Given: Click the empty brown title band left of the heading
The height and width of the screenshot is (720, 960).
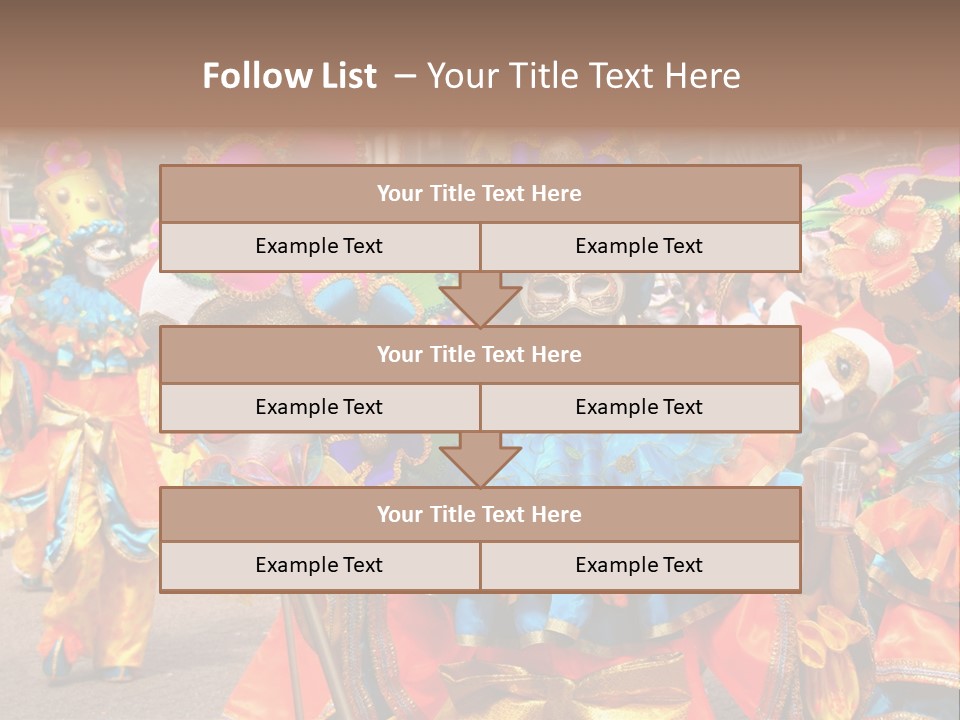Looking at the screenshot, I should [x=90, y=76].
